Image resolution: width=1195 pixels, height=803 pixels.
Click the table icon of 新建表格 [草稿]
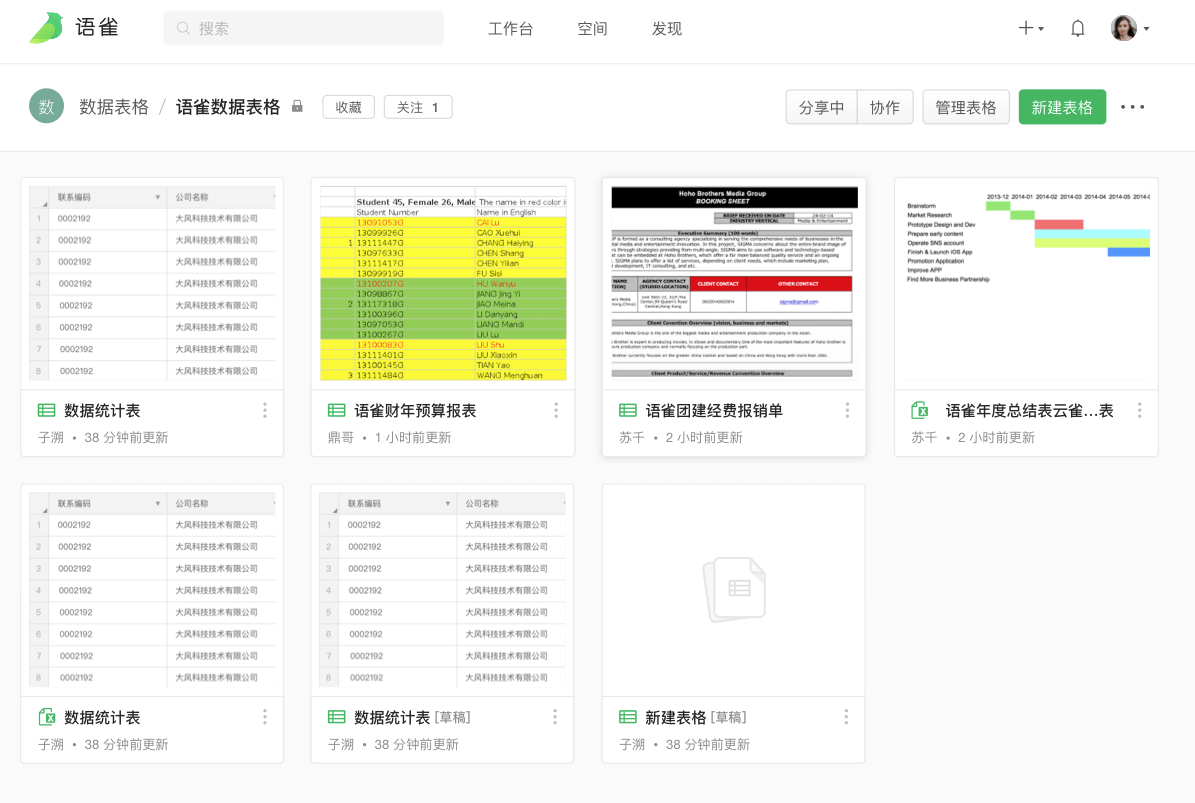[x=627, y=717]
